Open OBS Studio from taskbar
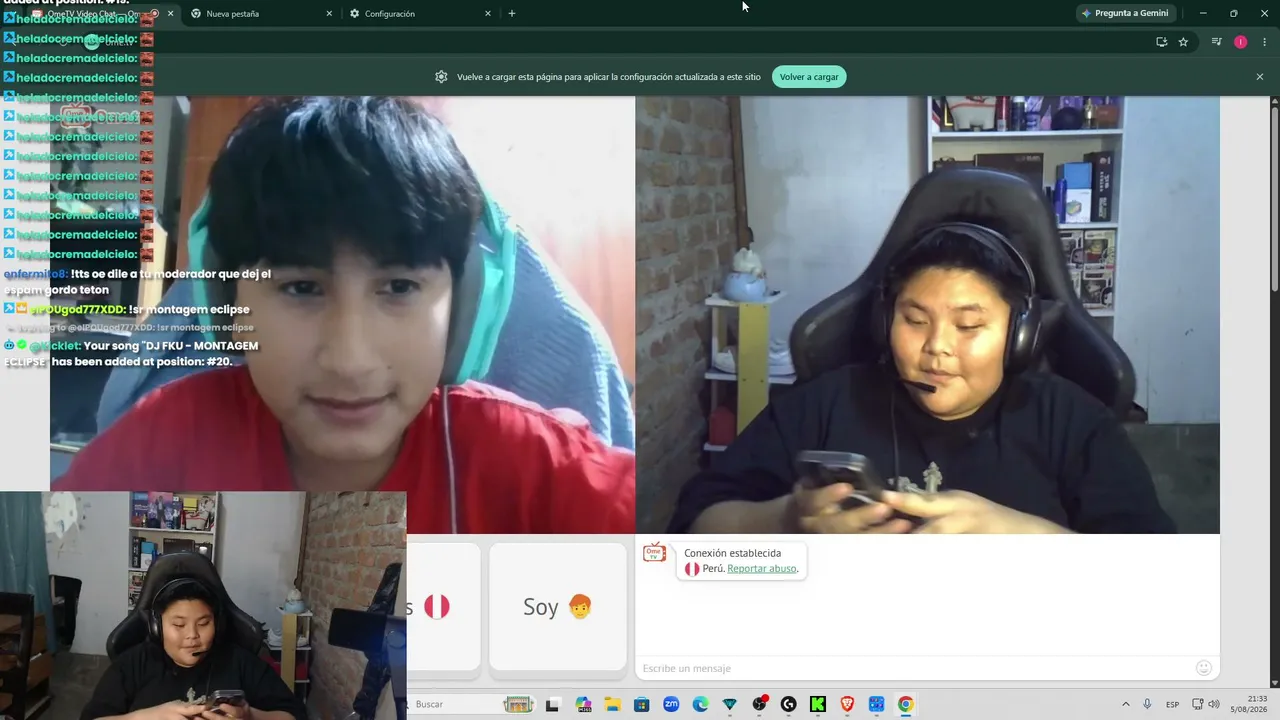The image size is (1280, 720). pos(759,705)
